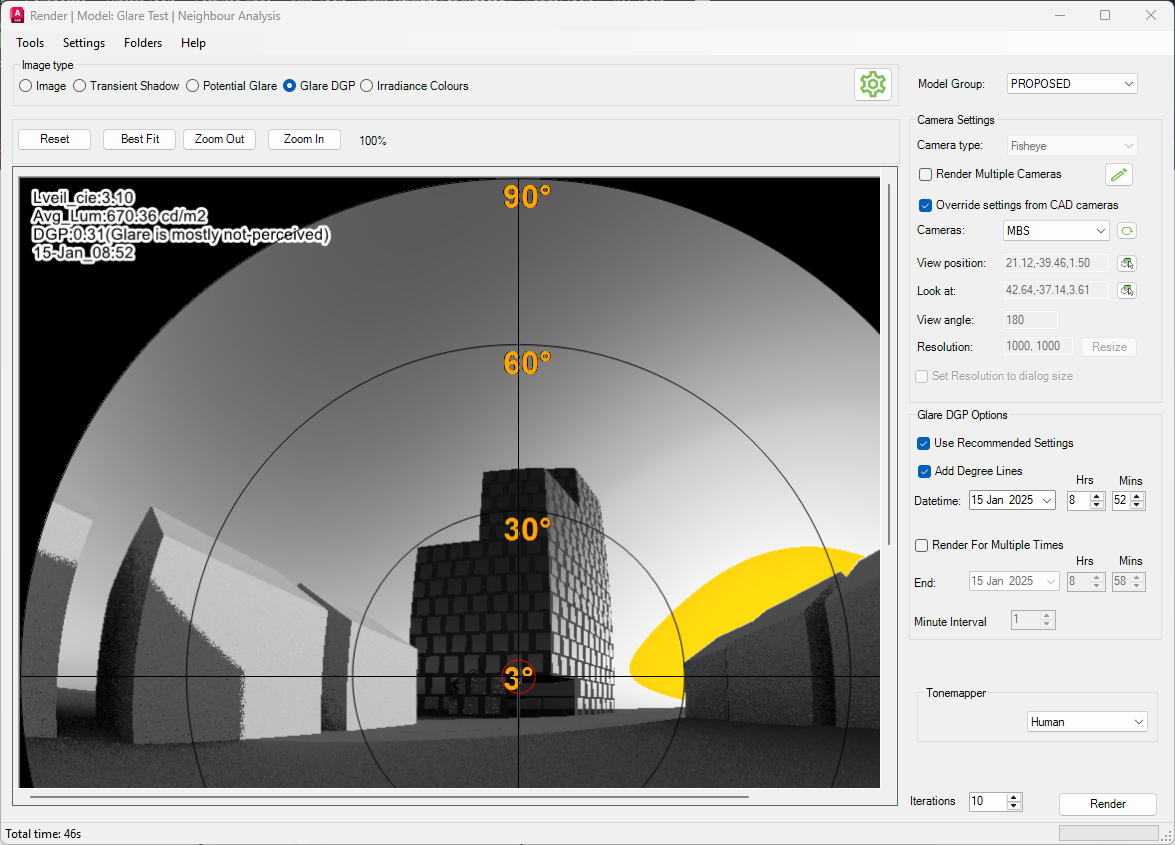Open the End date dropdown
Screen dimensions: 1175x845
coord(1051,581)
